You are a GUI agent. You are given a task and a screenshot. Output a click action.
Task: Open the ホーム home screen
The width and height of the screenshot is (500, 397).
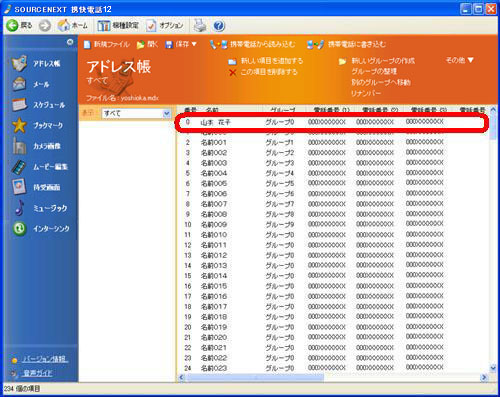[72, 25]
